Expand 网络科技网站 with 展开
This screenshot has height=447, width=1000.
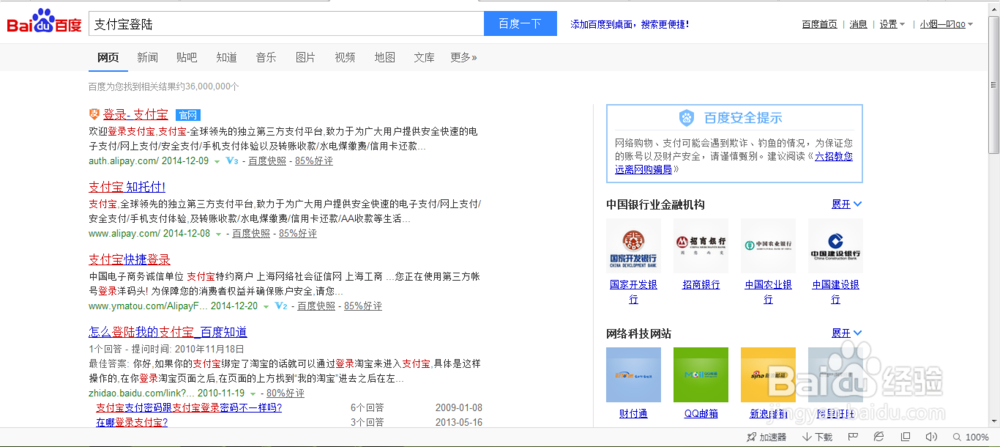point(846,333)
